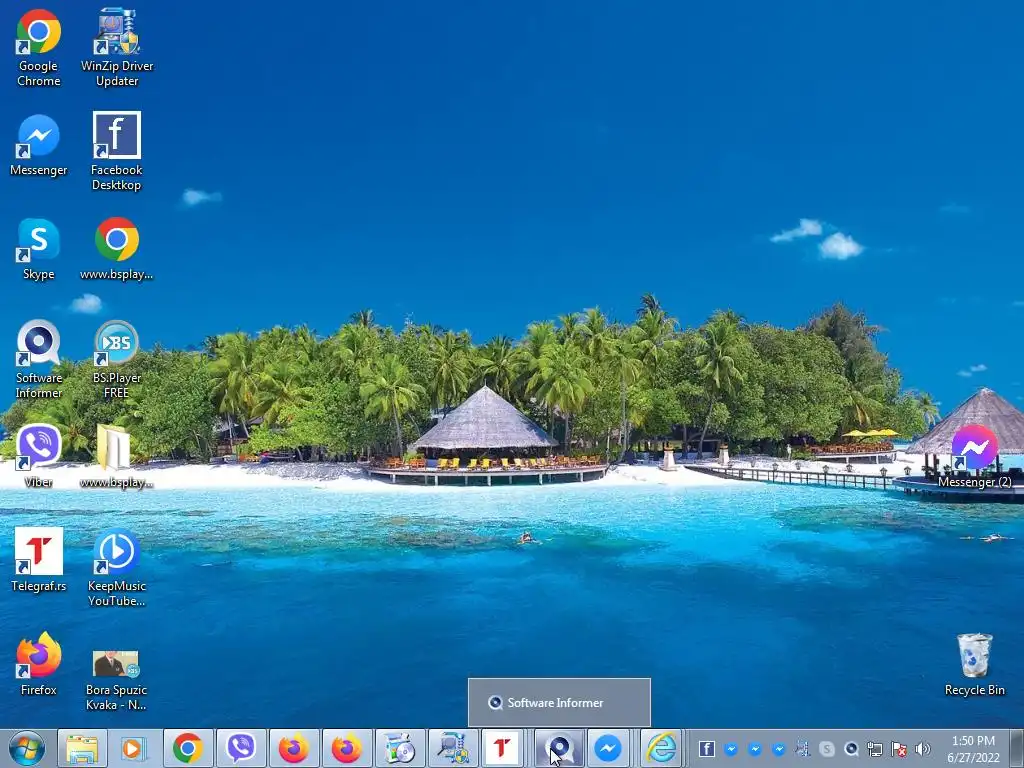Click the Facebook icon in system tray
Screen dimensions: 1024x768
[707, 749]
